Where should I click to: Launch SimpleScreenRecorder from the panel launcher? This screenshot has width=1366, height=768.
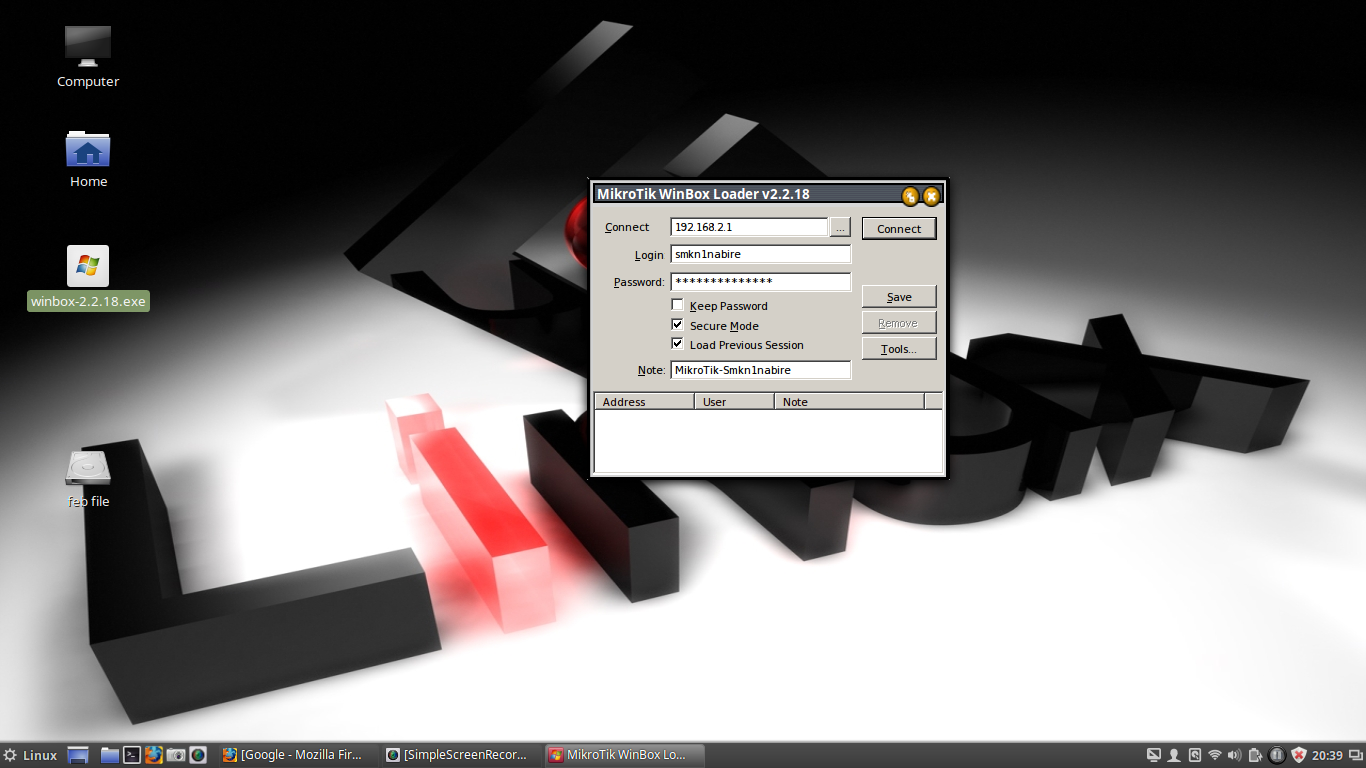[x=198, y=755]
